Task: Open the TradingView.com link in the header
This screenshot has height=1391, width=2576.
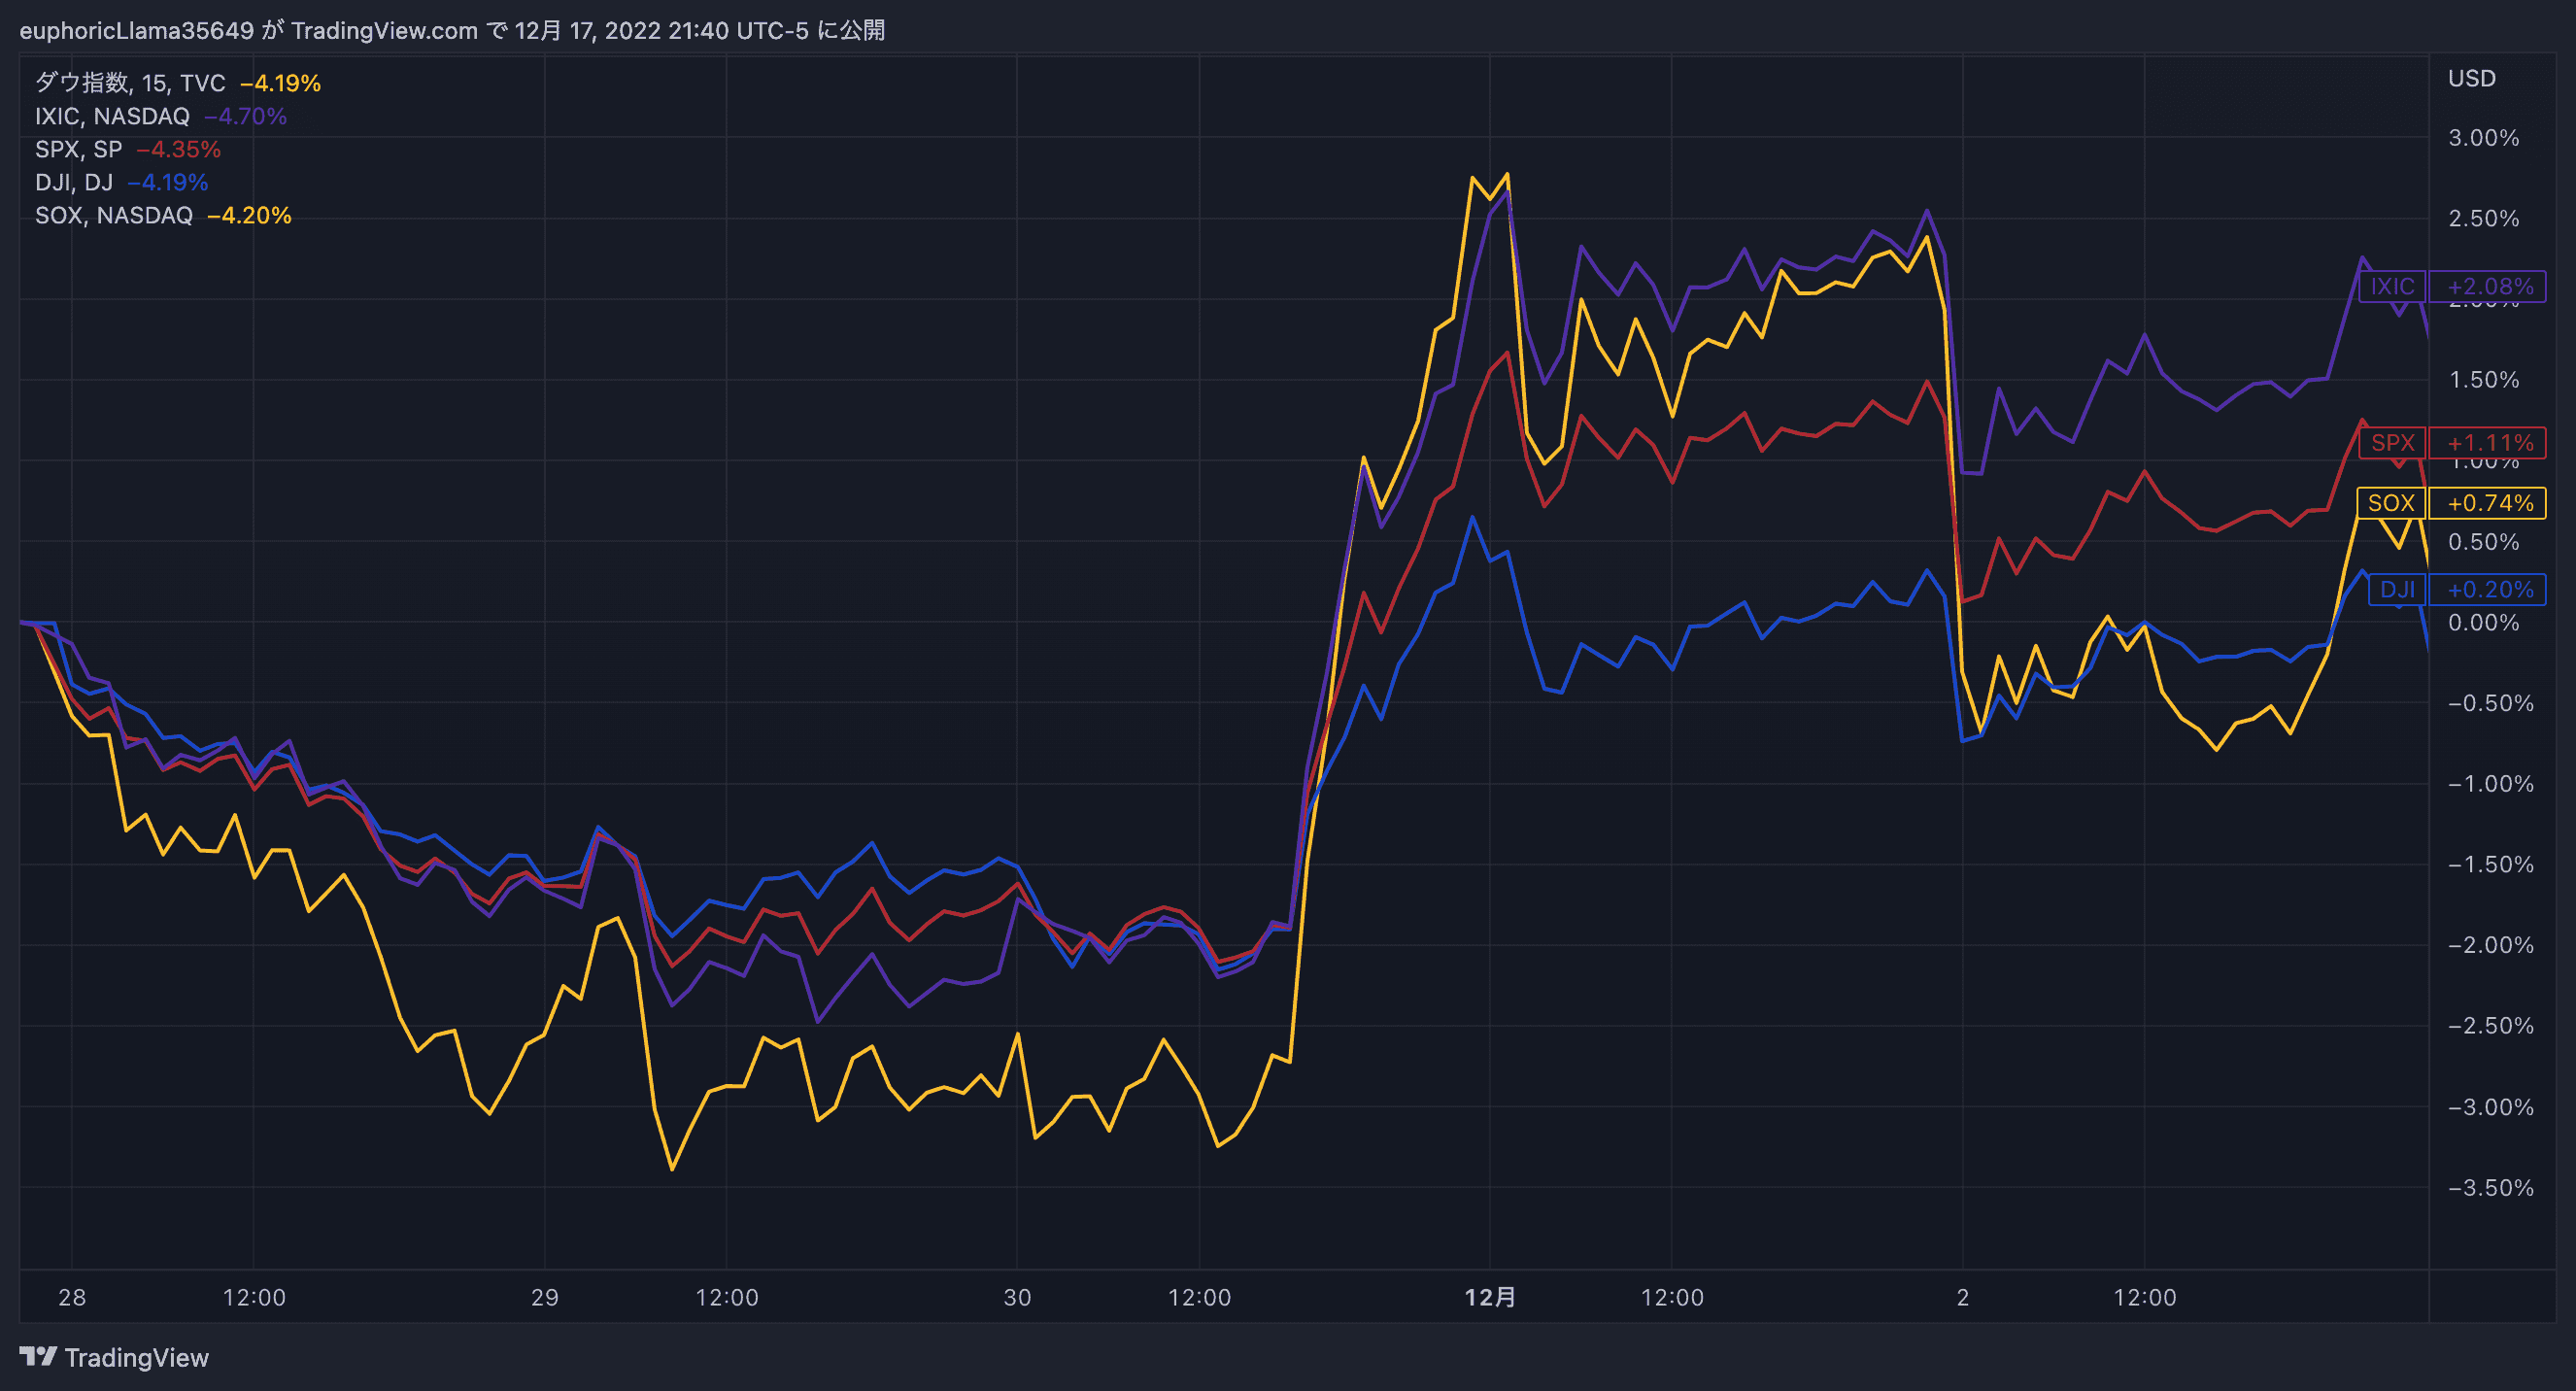Action: tap(384, 31)
